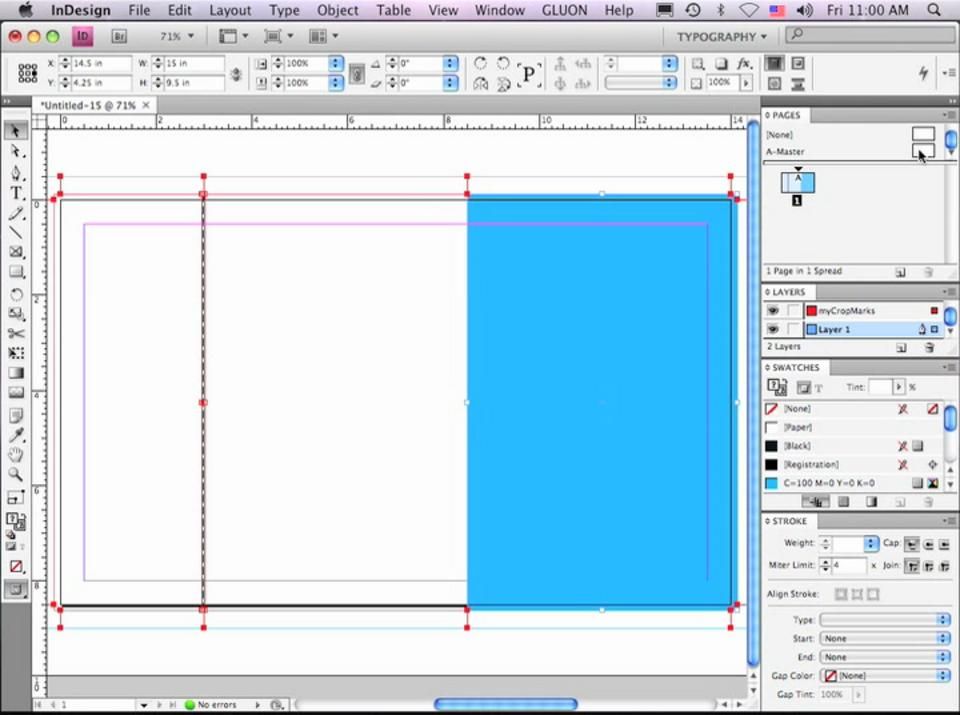Click the reference point locator grid
The image size is (960, 715).
point(28,73)
